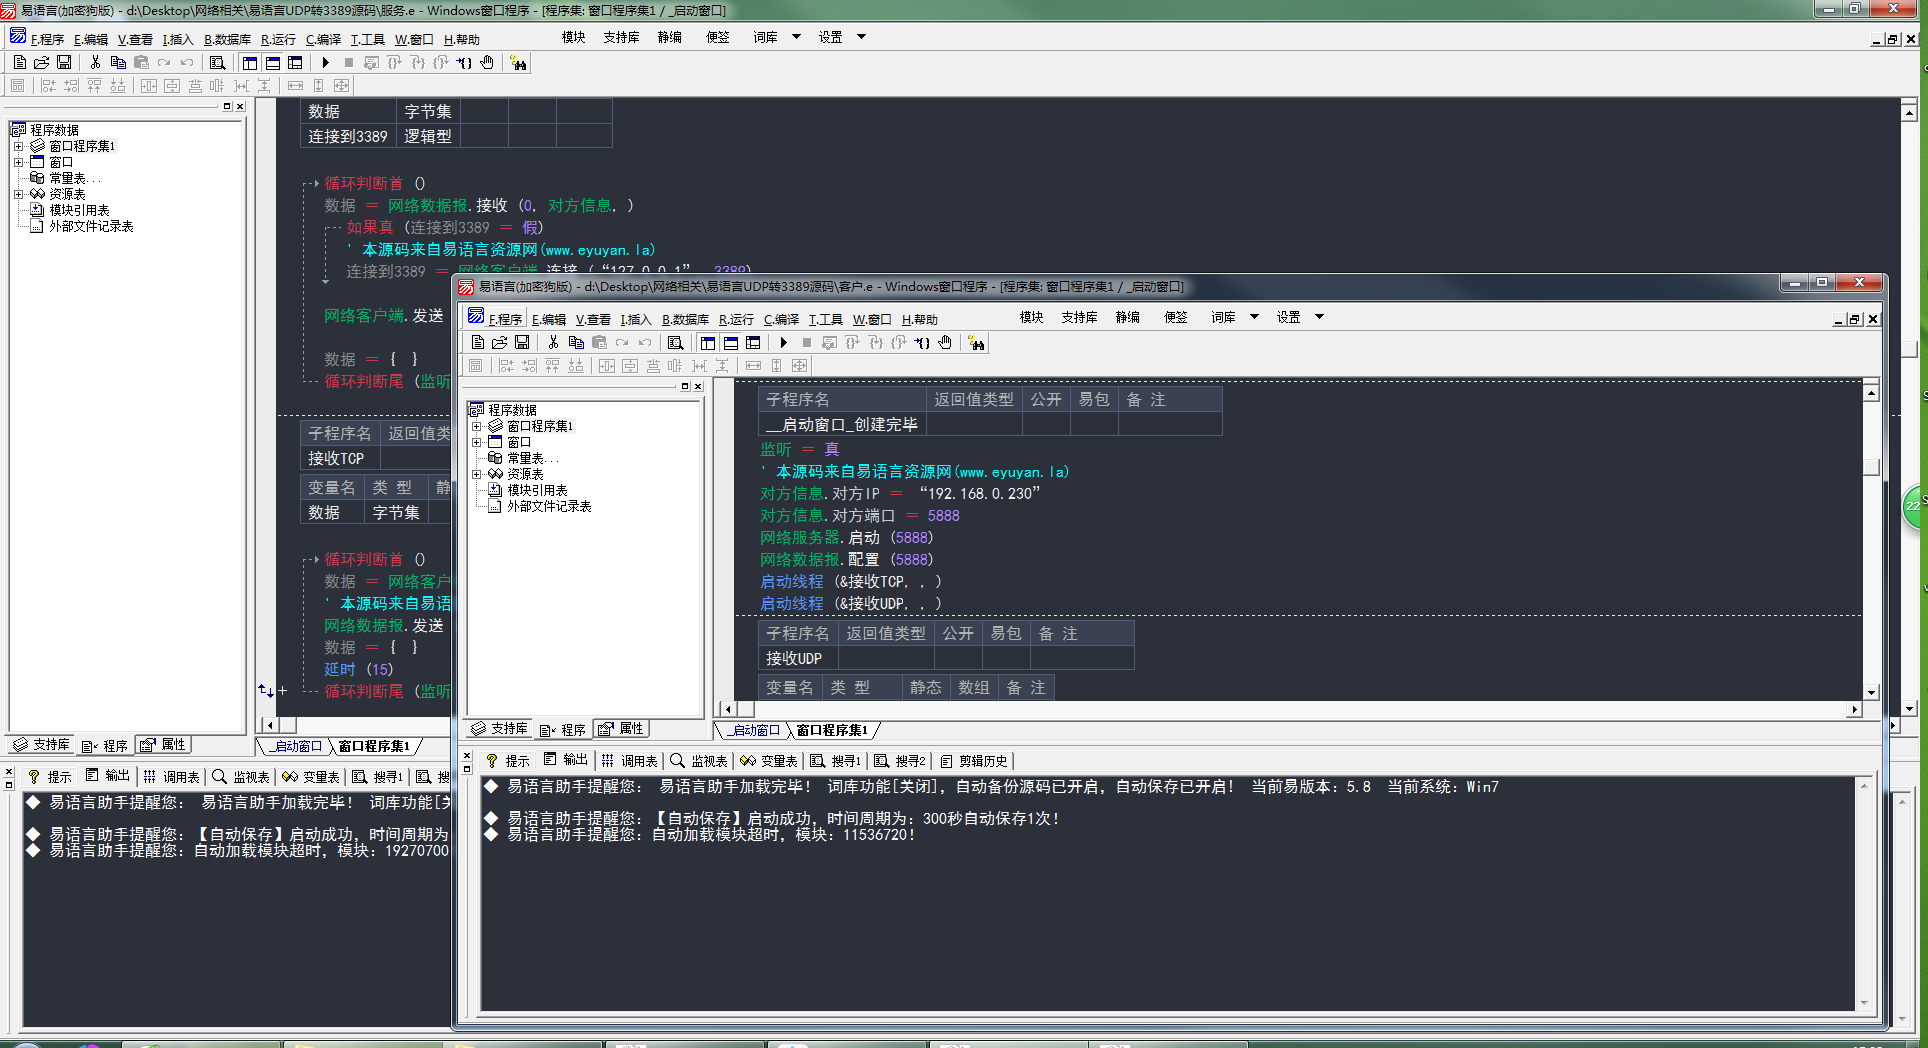Toggle status panel layout icon in 客户.e toolbar

[731, 342]
